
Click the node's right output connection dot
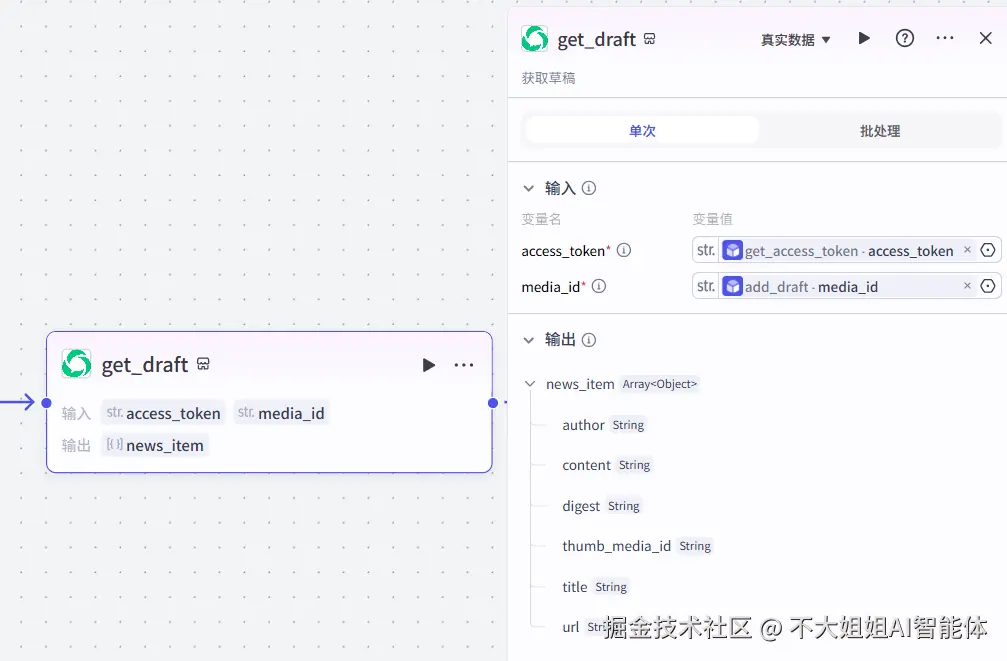[x=492, y=403]
